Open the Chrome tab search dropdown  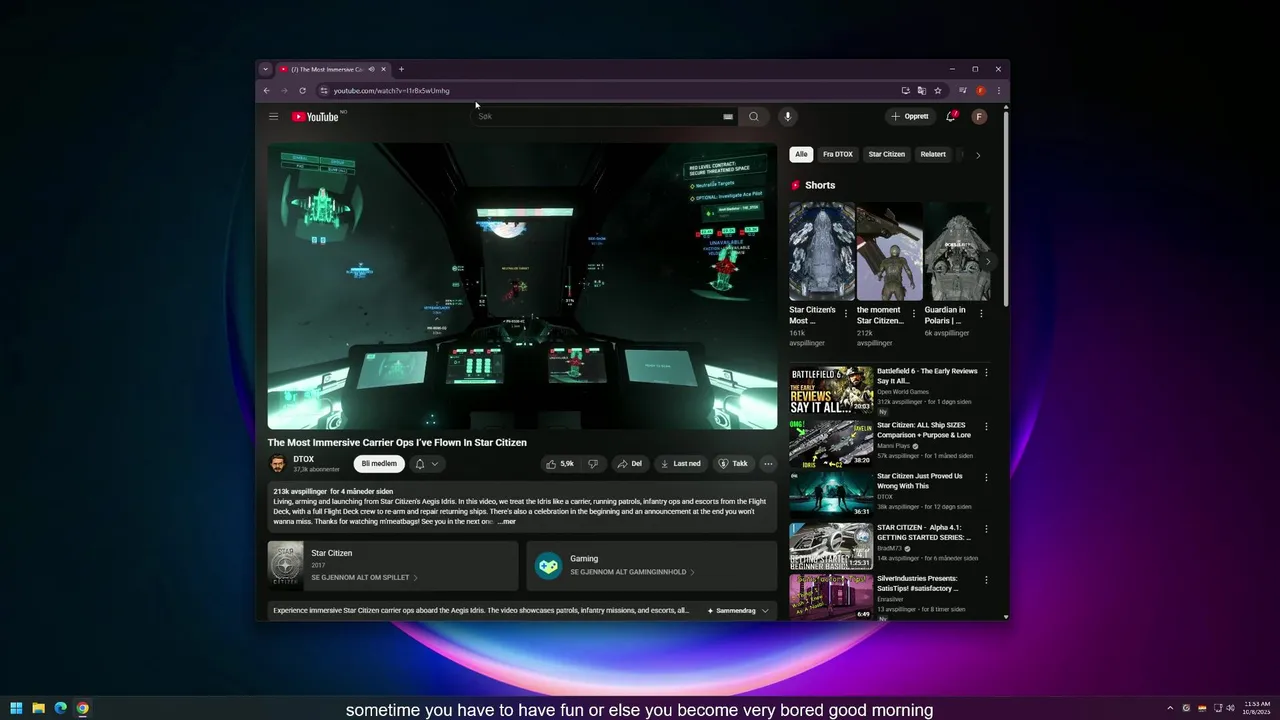265,70
